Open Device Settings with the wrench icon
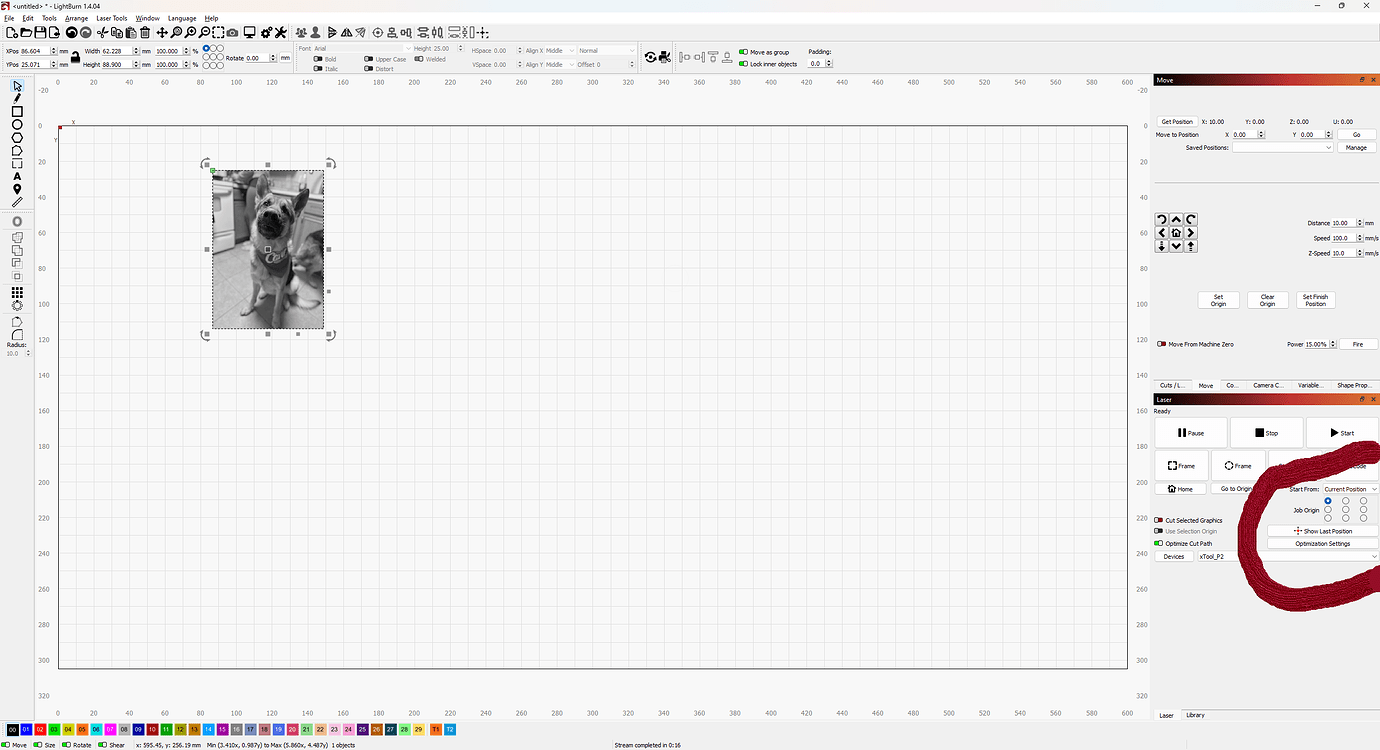 tap(280, 33)
